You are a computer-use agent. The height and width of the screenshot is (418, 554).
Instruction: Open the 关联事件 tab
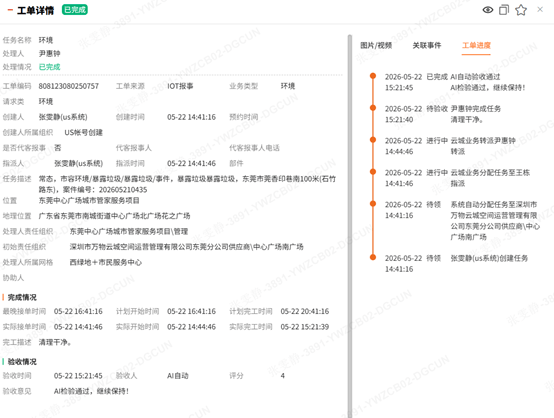click(427, 46)
